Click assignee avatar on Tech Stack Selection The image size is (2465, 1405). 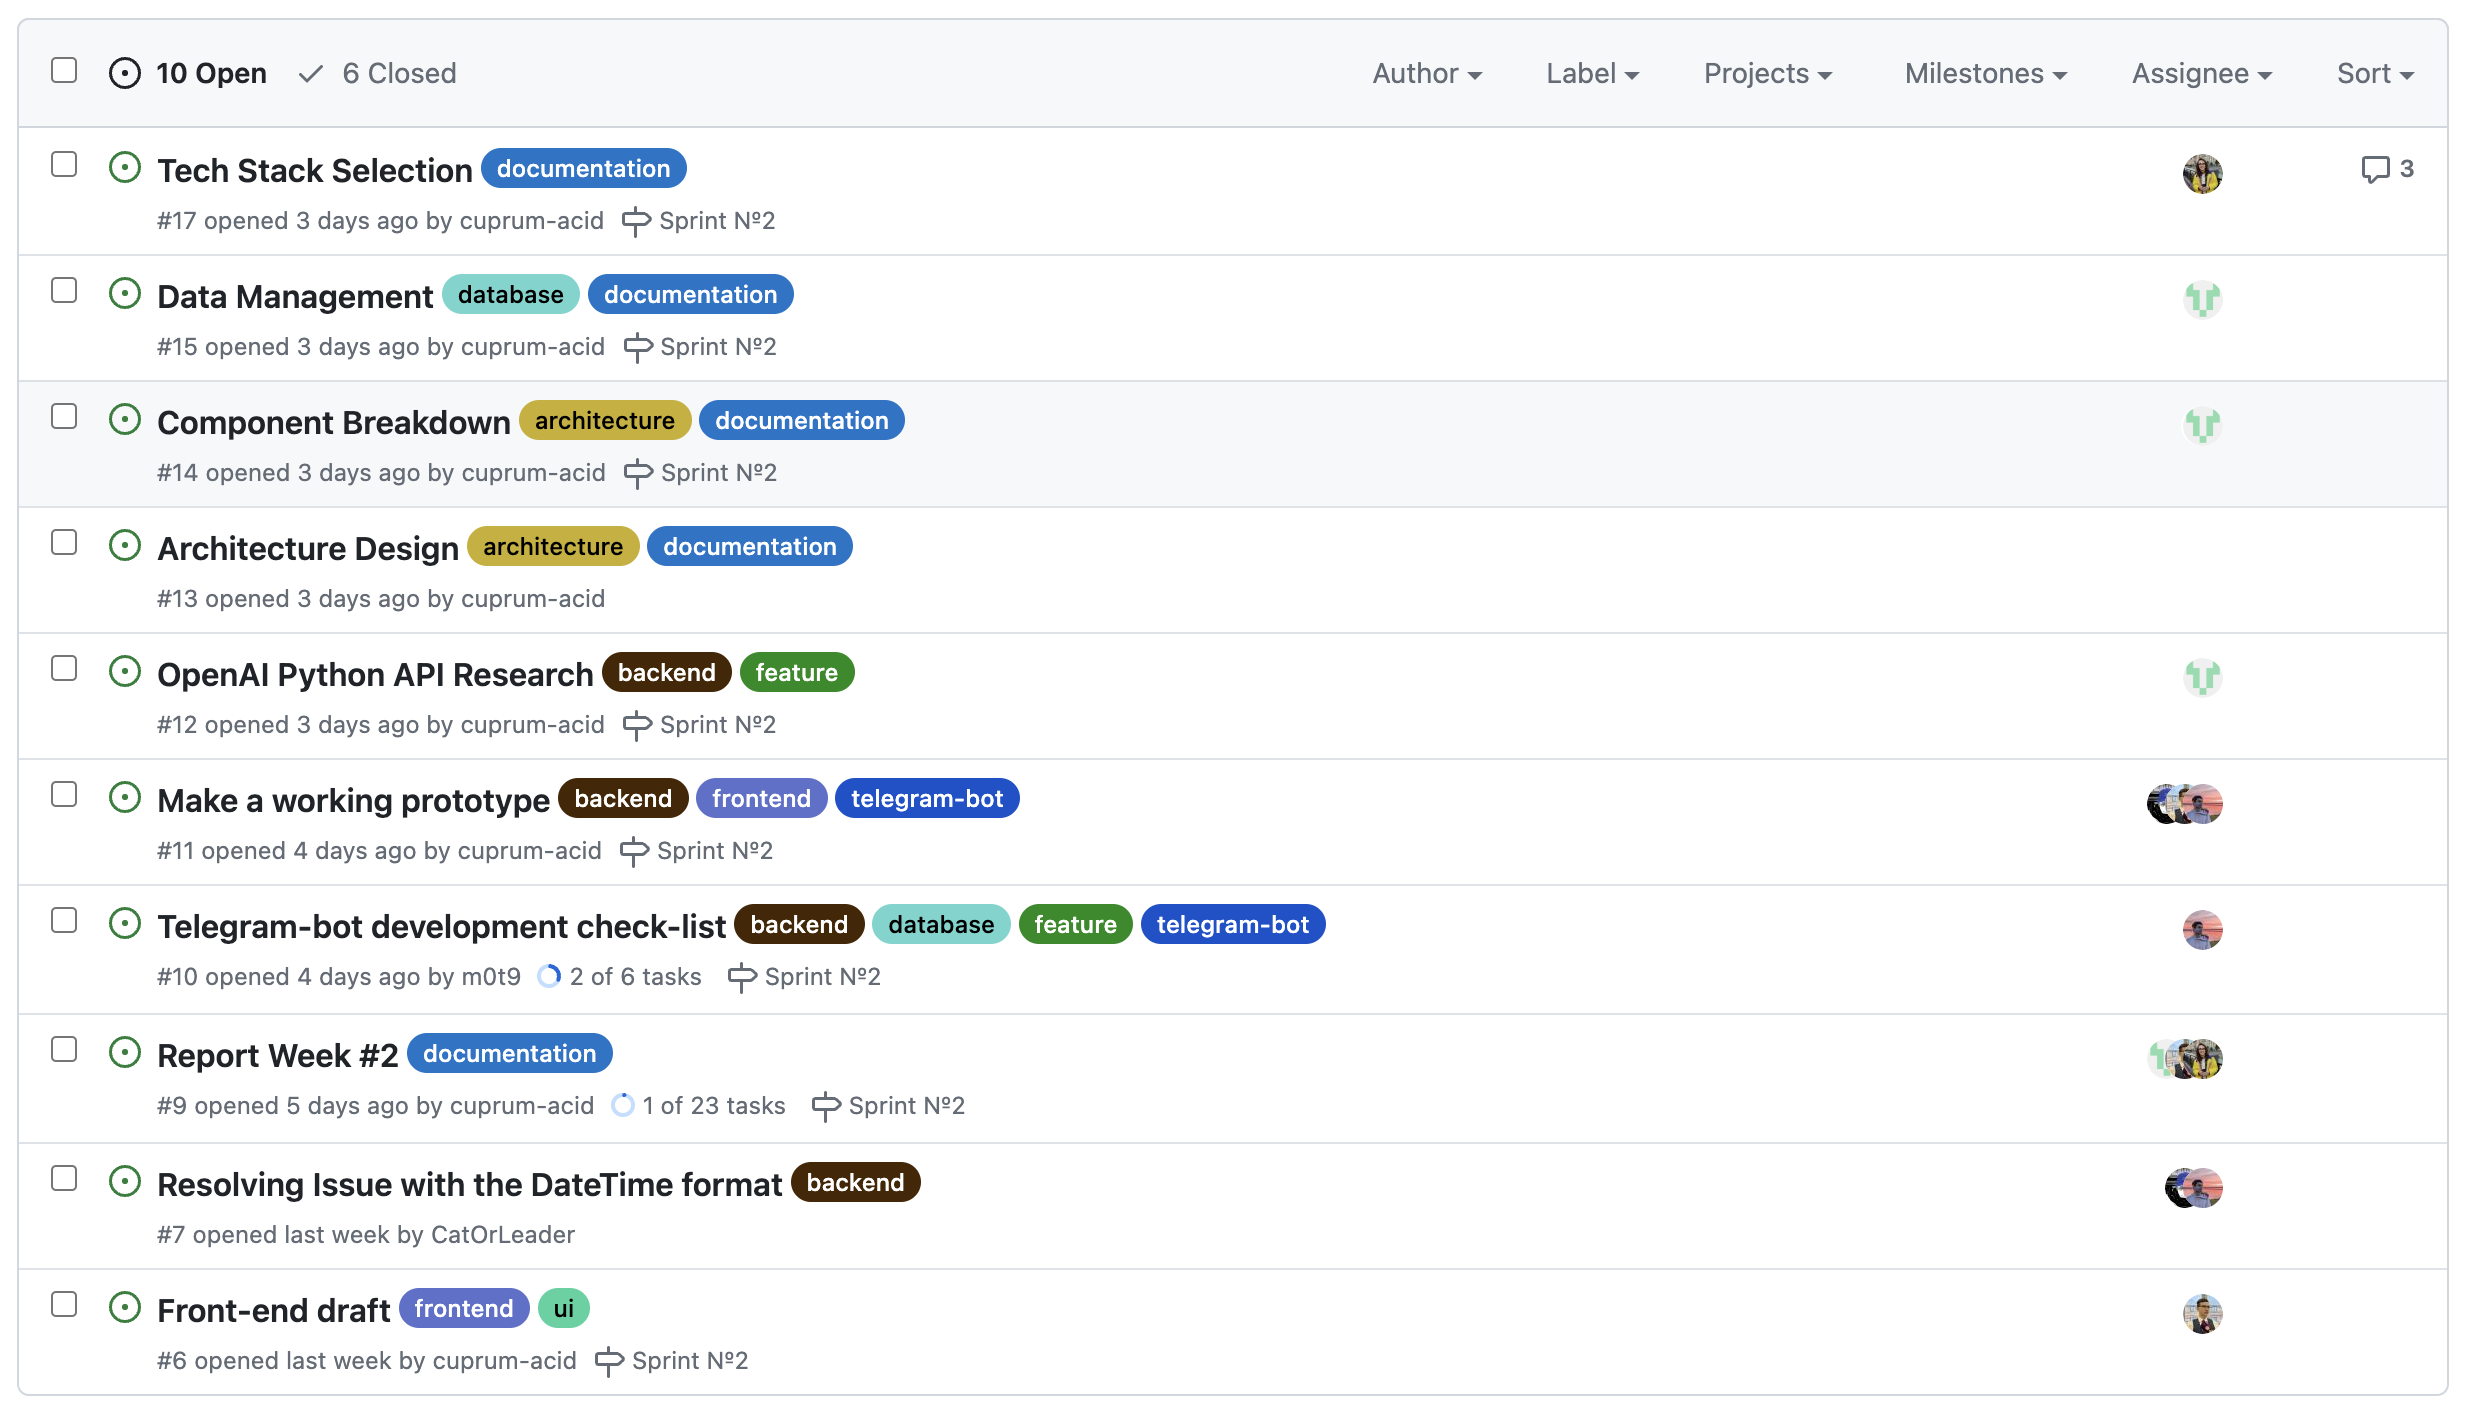2201,173
